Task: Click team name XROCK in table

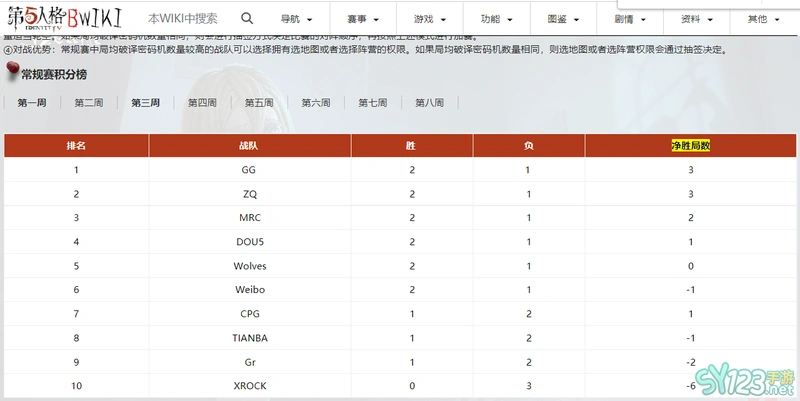Action: point(250,386)
